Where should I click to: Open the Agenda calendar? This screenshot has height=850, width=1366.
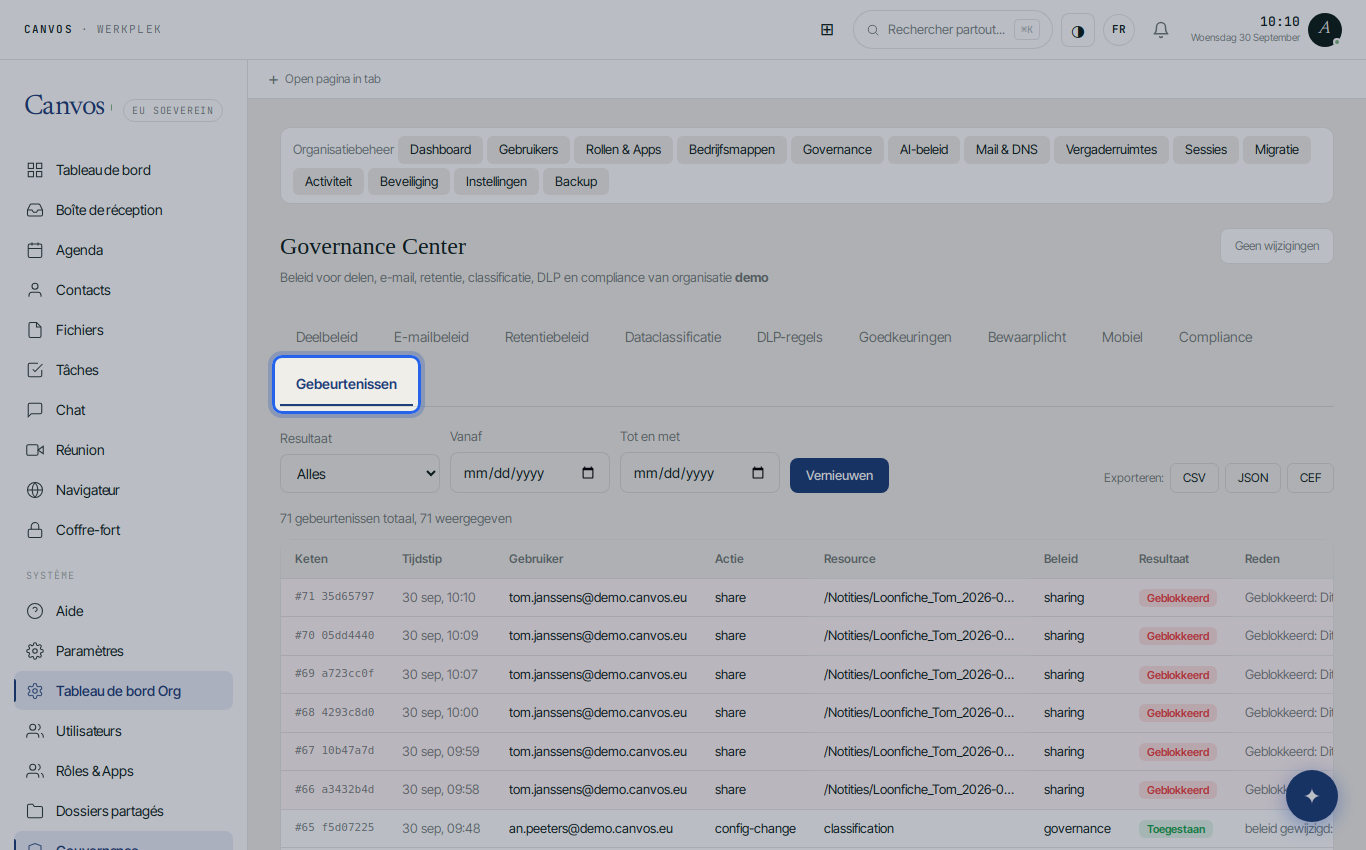click(124, 250)
